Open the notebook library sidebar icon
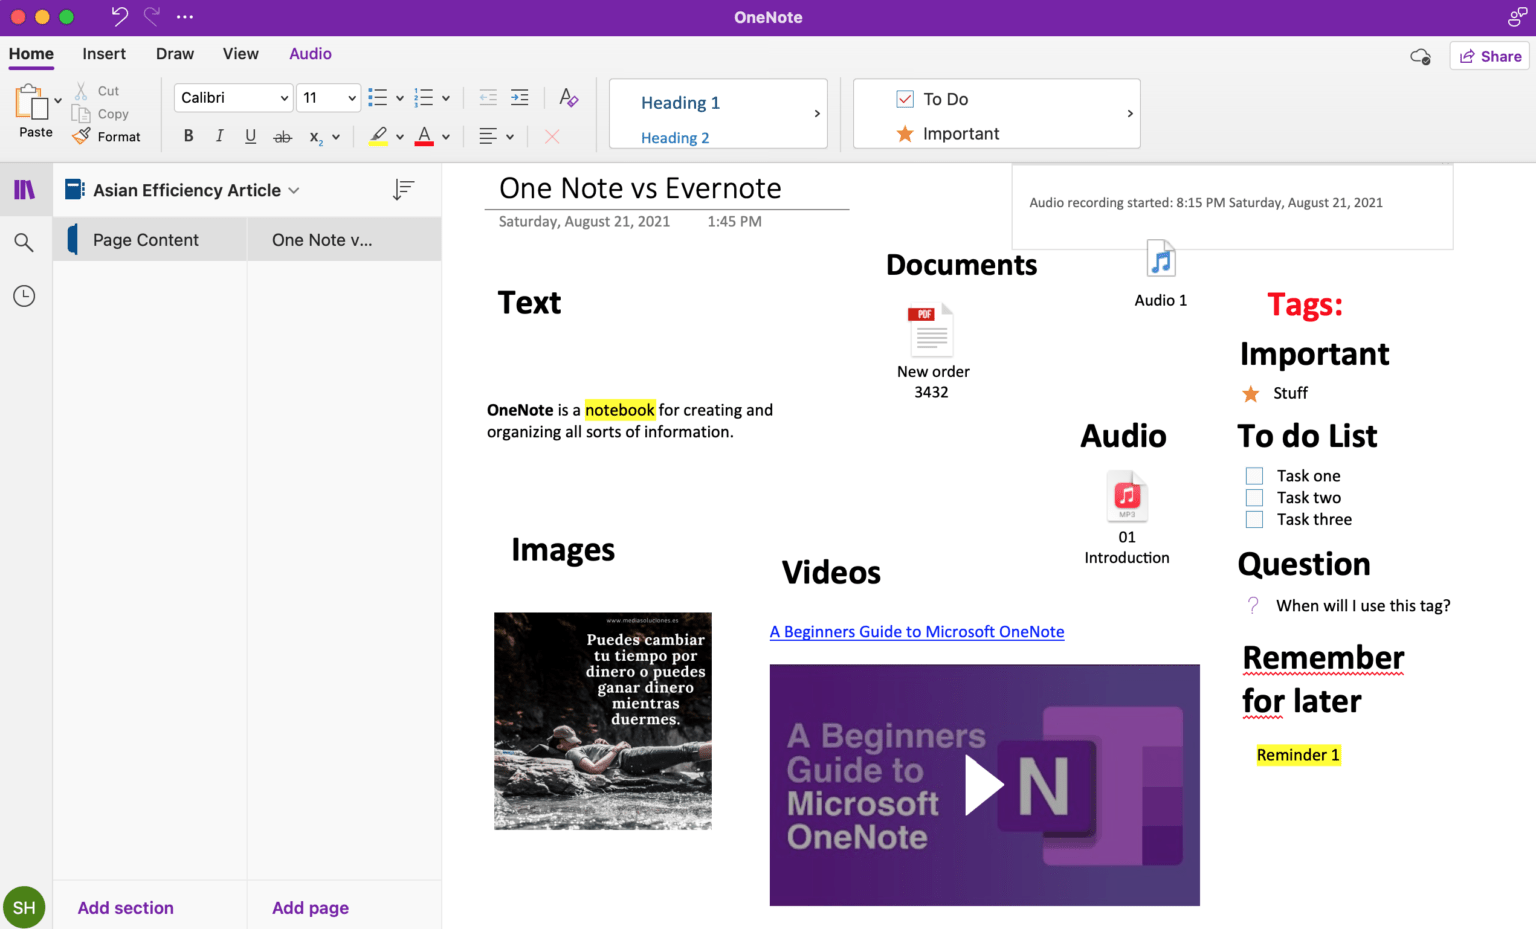Screen dimensions: 1536x929 pos(24,189)
